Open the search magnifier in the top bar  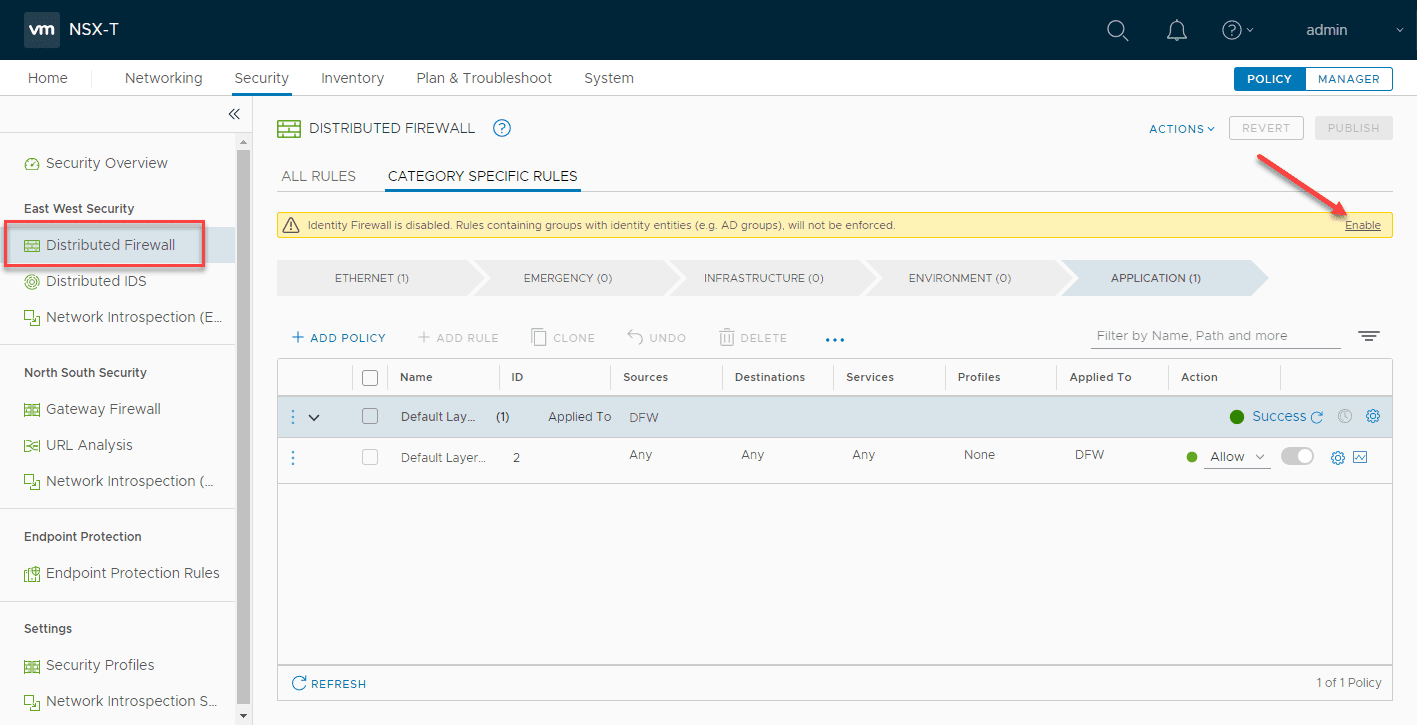pyautogui.click(x=1117, y=30)
